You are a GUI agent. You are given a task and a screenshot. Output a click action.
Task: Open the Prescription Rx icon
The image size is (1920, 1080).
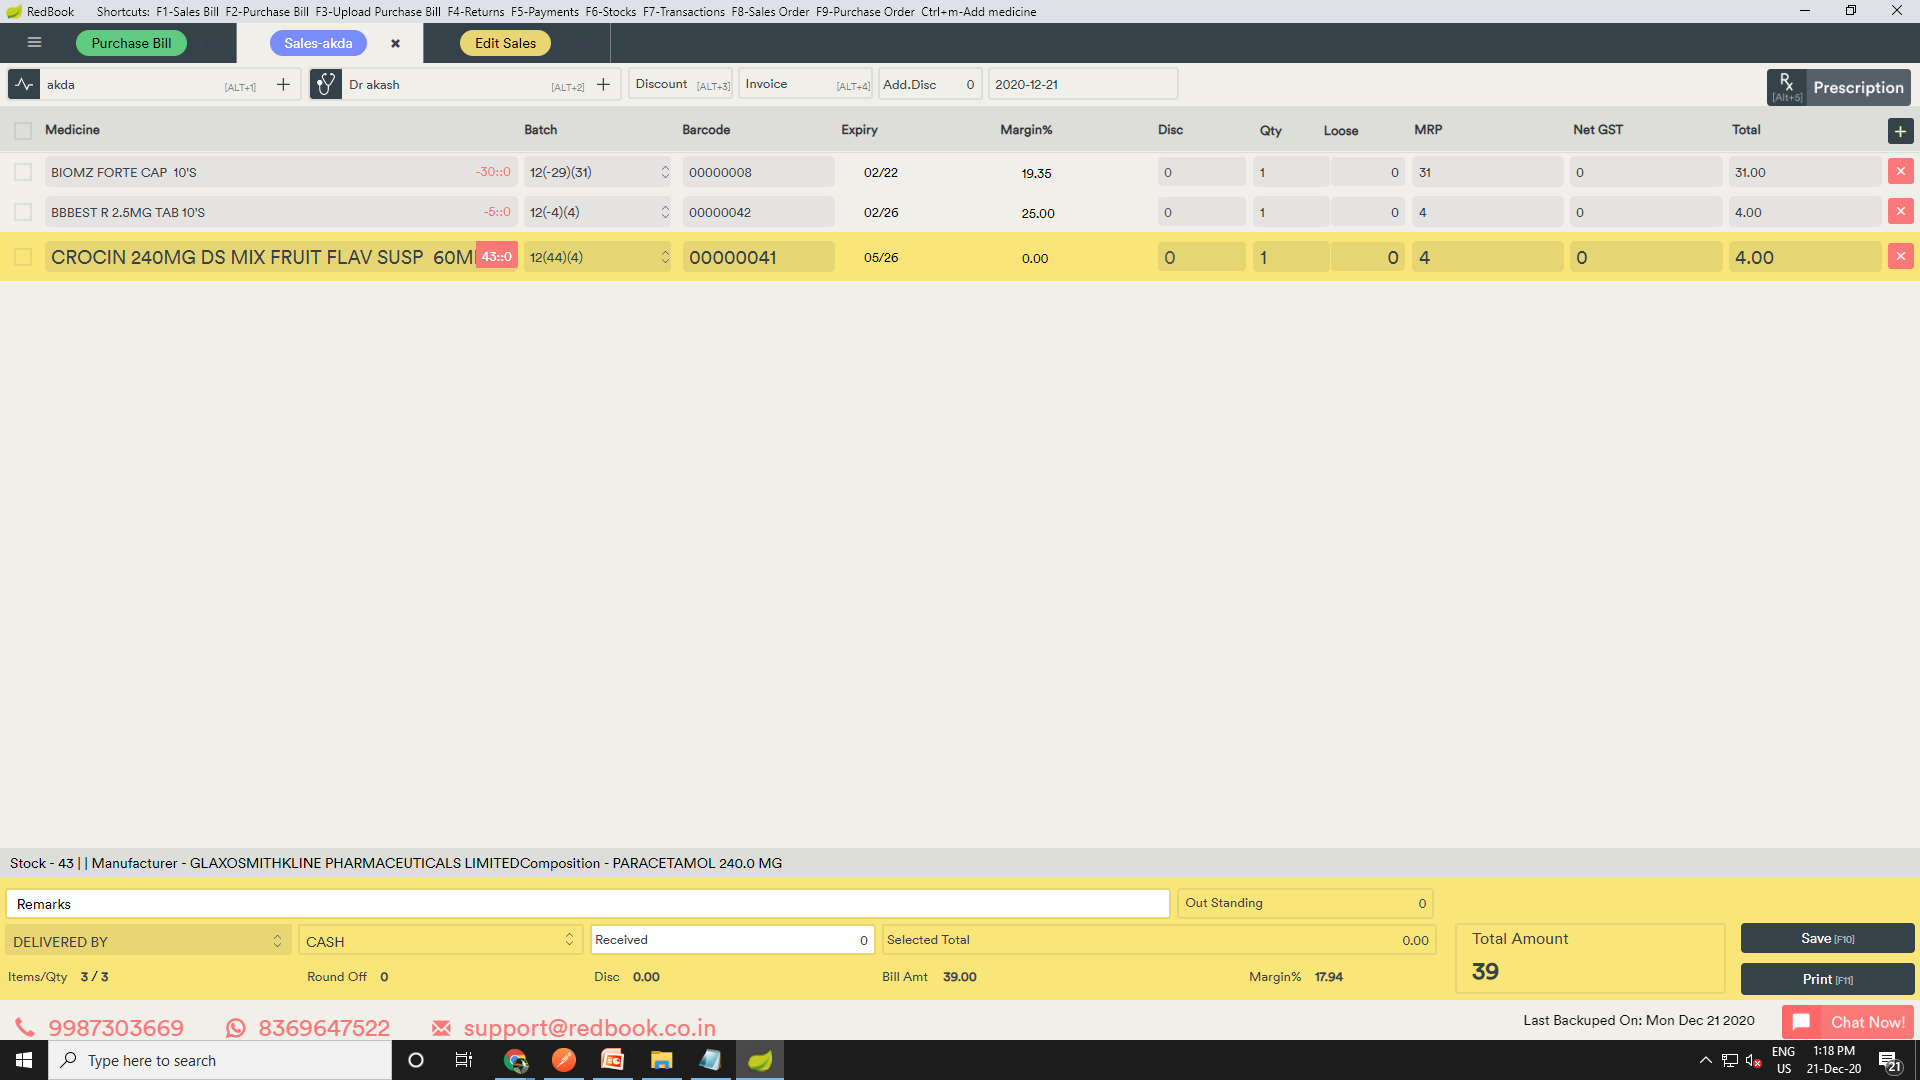point(1786,87)
